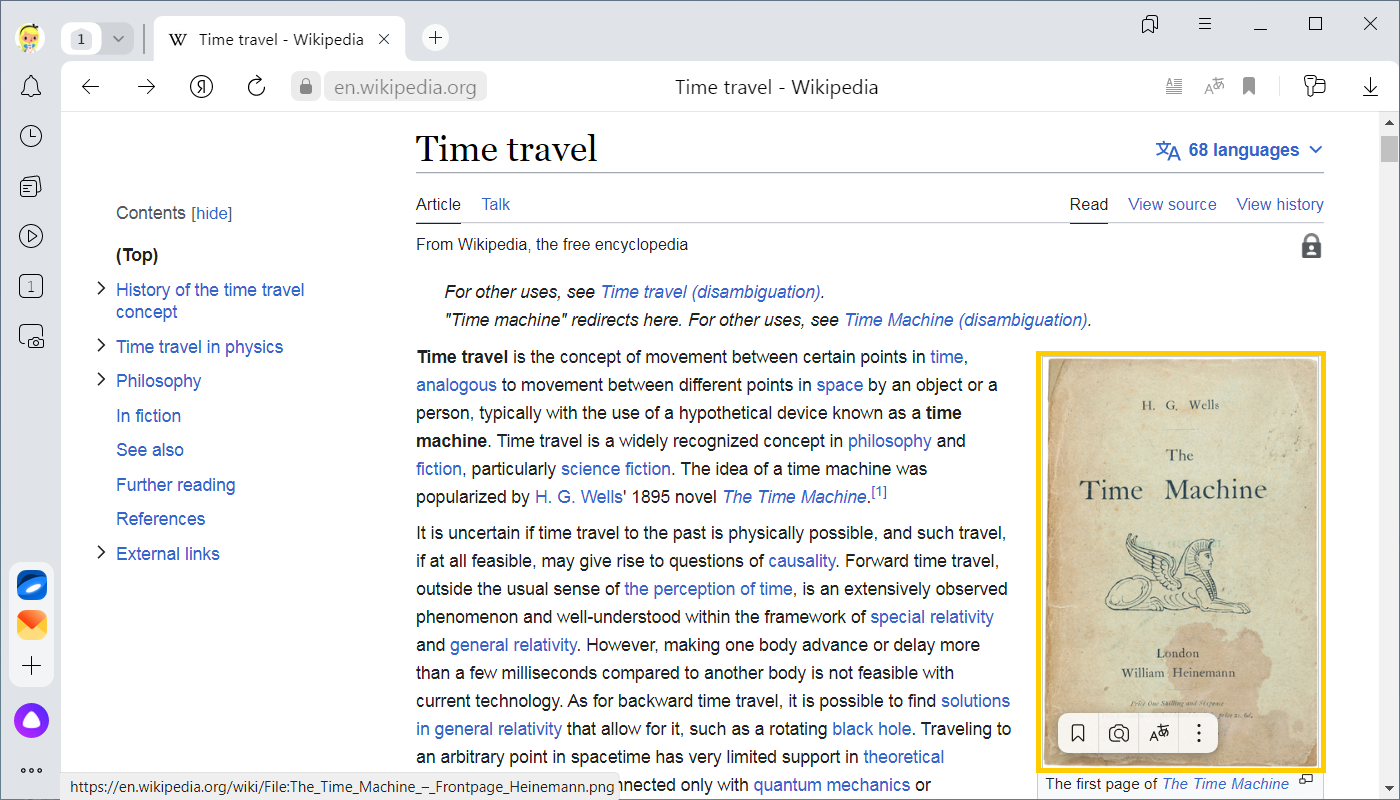Image resolution: width=1400 pixels, height=800 pixels.
Task: Open more options on the image overlay
Action: 1199,734
